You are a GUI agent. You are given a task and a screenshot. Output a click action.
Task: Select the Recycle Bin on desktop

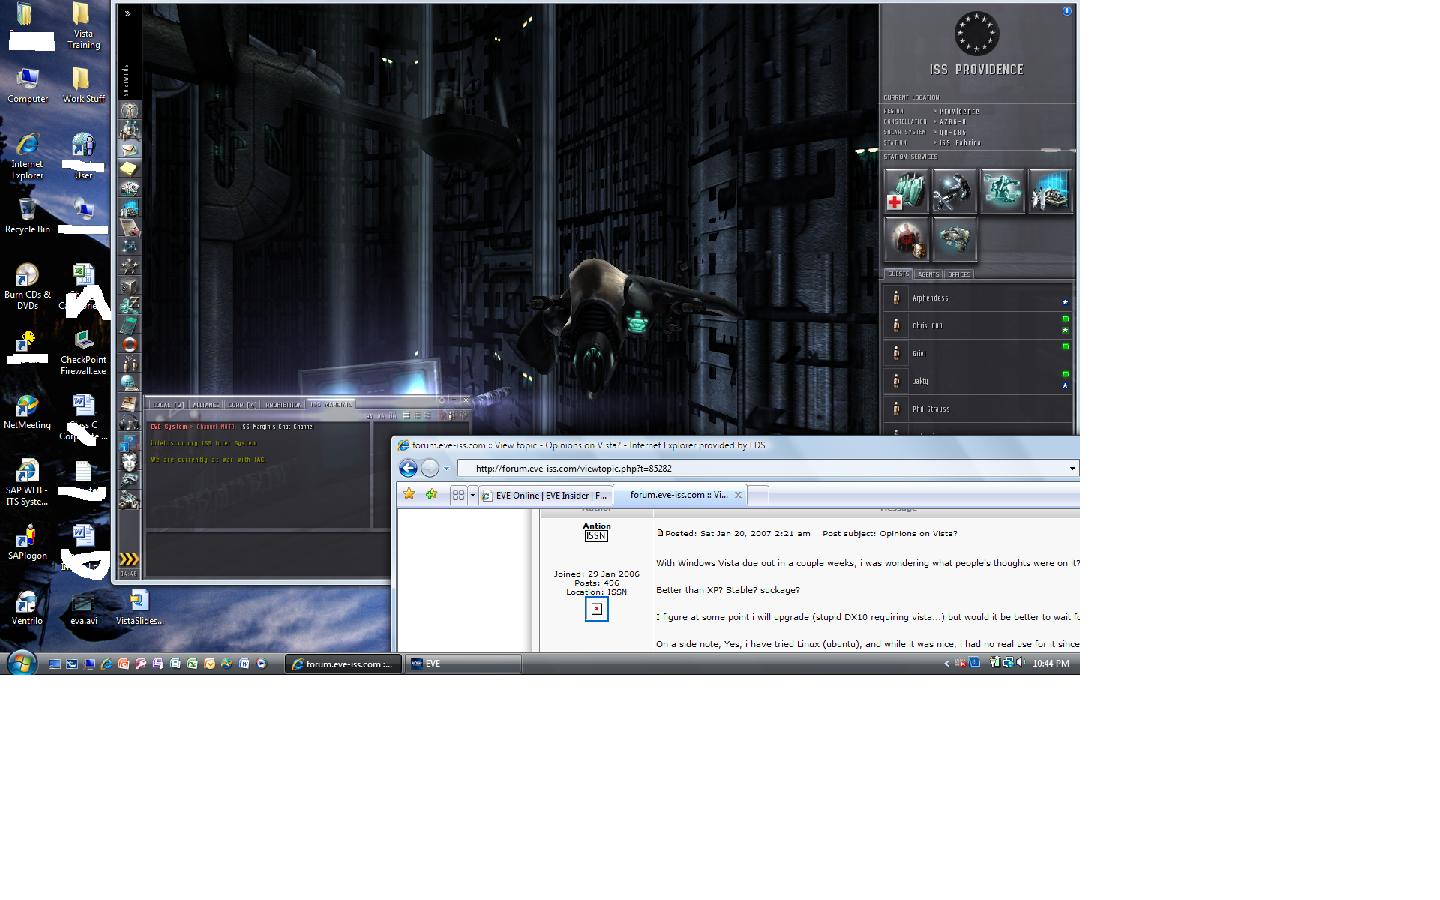pos(27,215)
